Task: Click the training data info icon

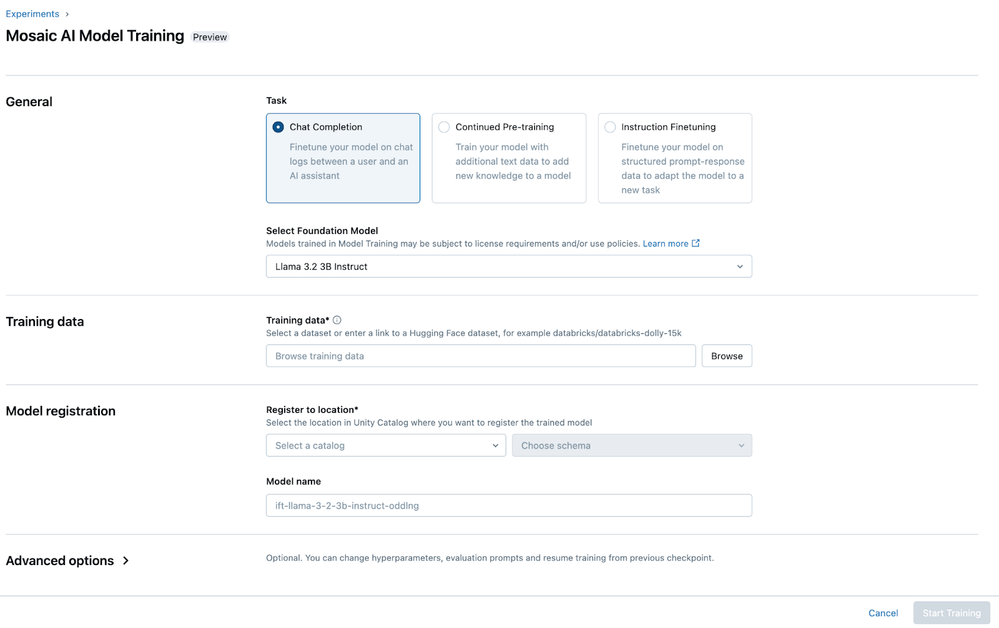Action: (337, 320)
